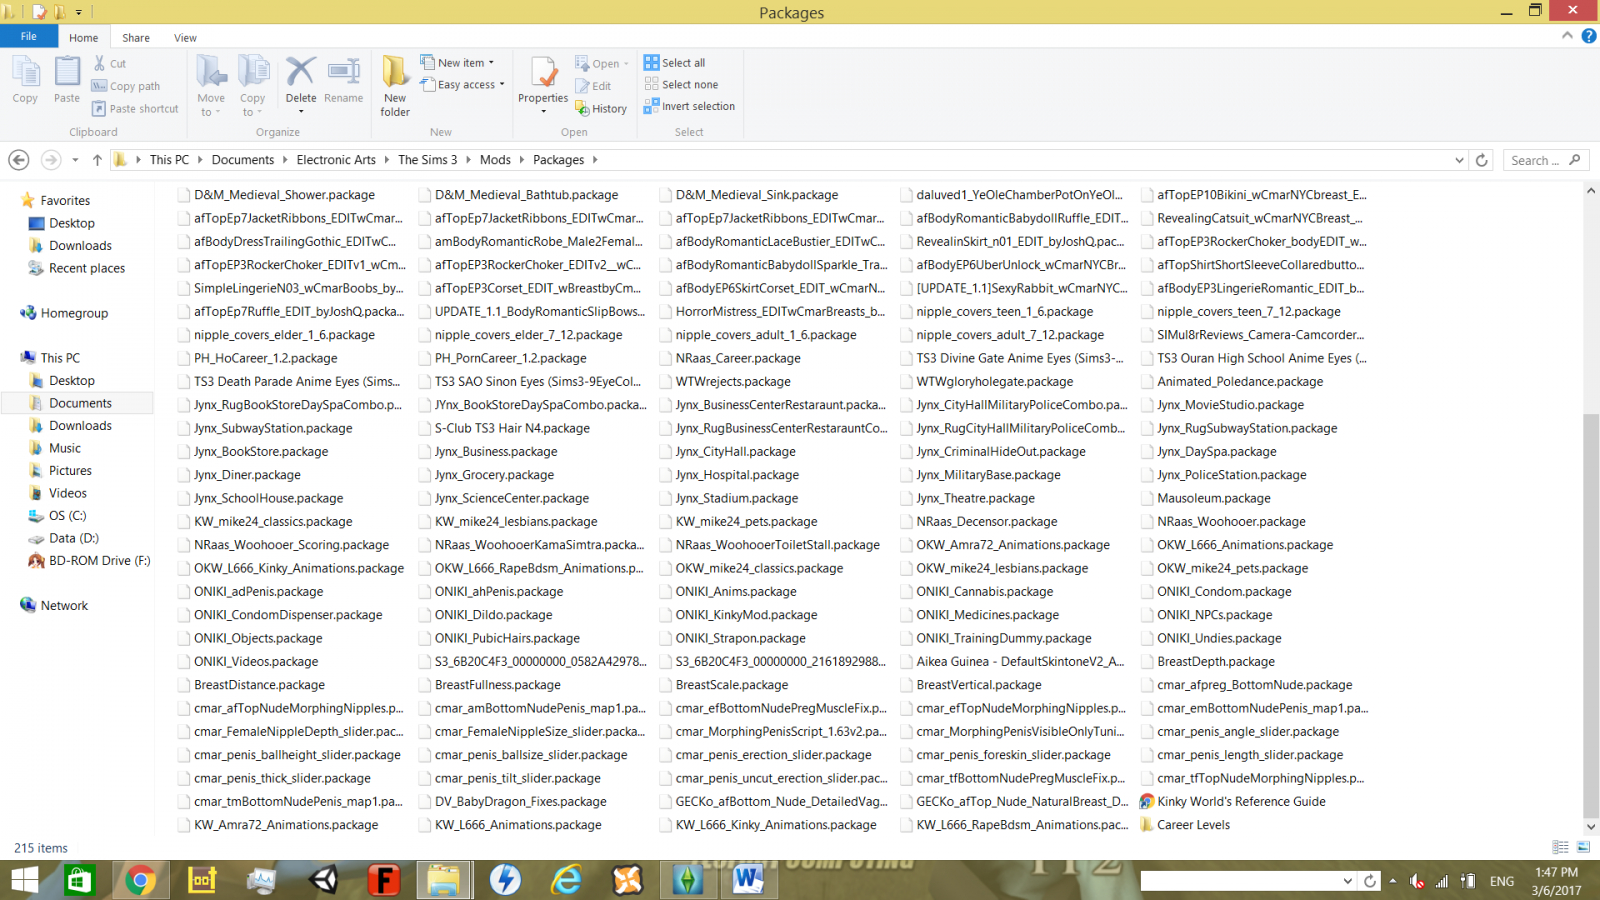Click the Windows Start button
The image size is (1600, 900).
tap(24, 880)
